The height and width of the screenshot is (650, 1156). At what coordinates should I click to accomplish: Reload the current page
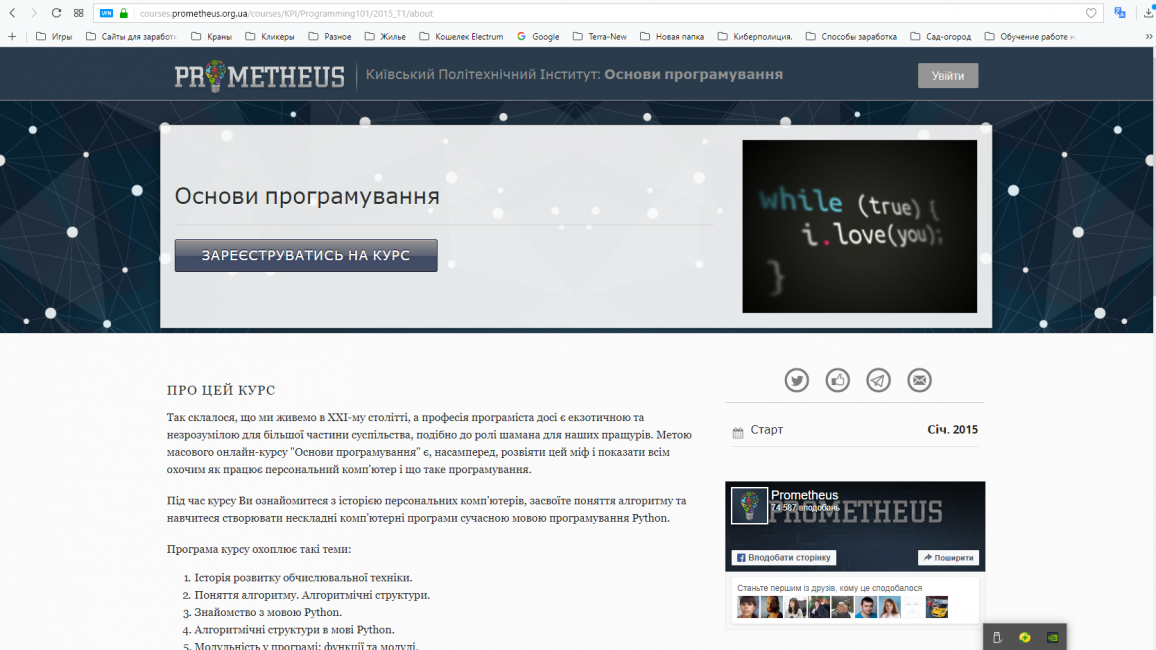[x=56, y=13]
